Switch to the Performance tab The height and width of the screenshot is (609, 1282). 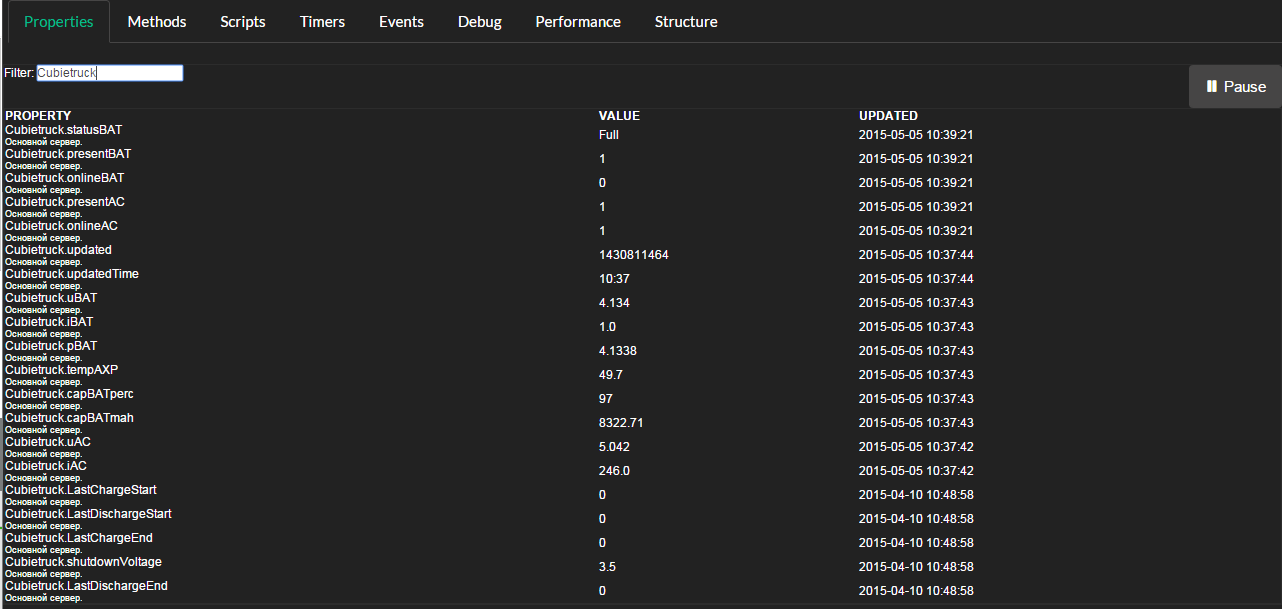578,22
